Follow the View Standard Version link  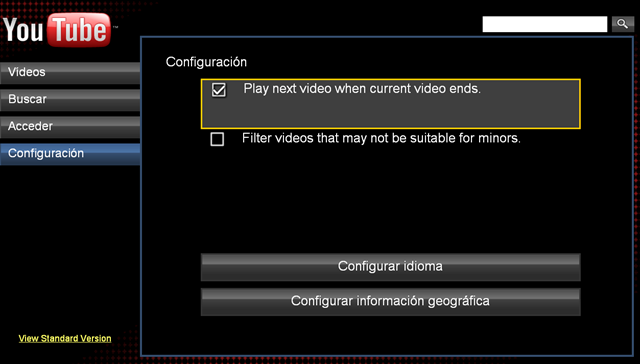pos(65,338)
